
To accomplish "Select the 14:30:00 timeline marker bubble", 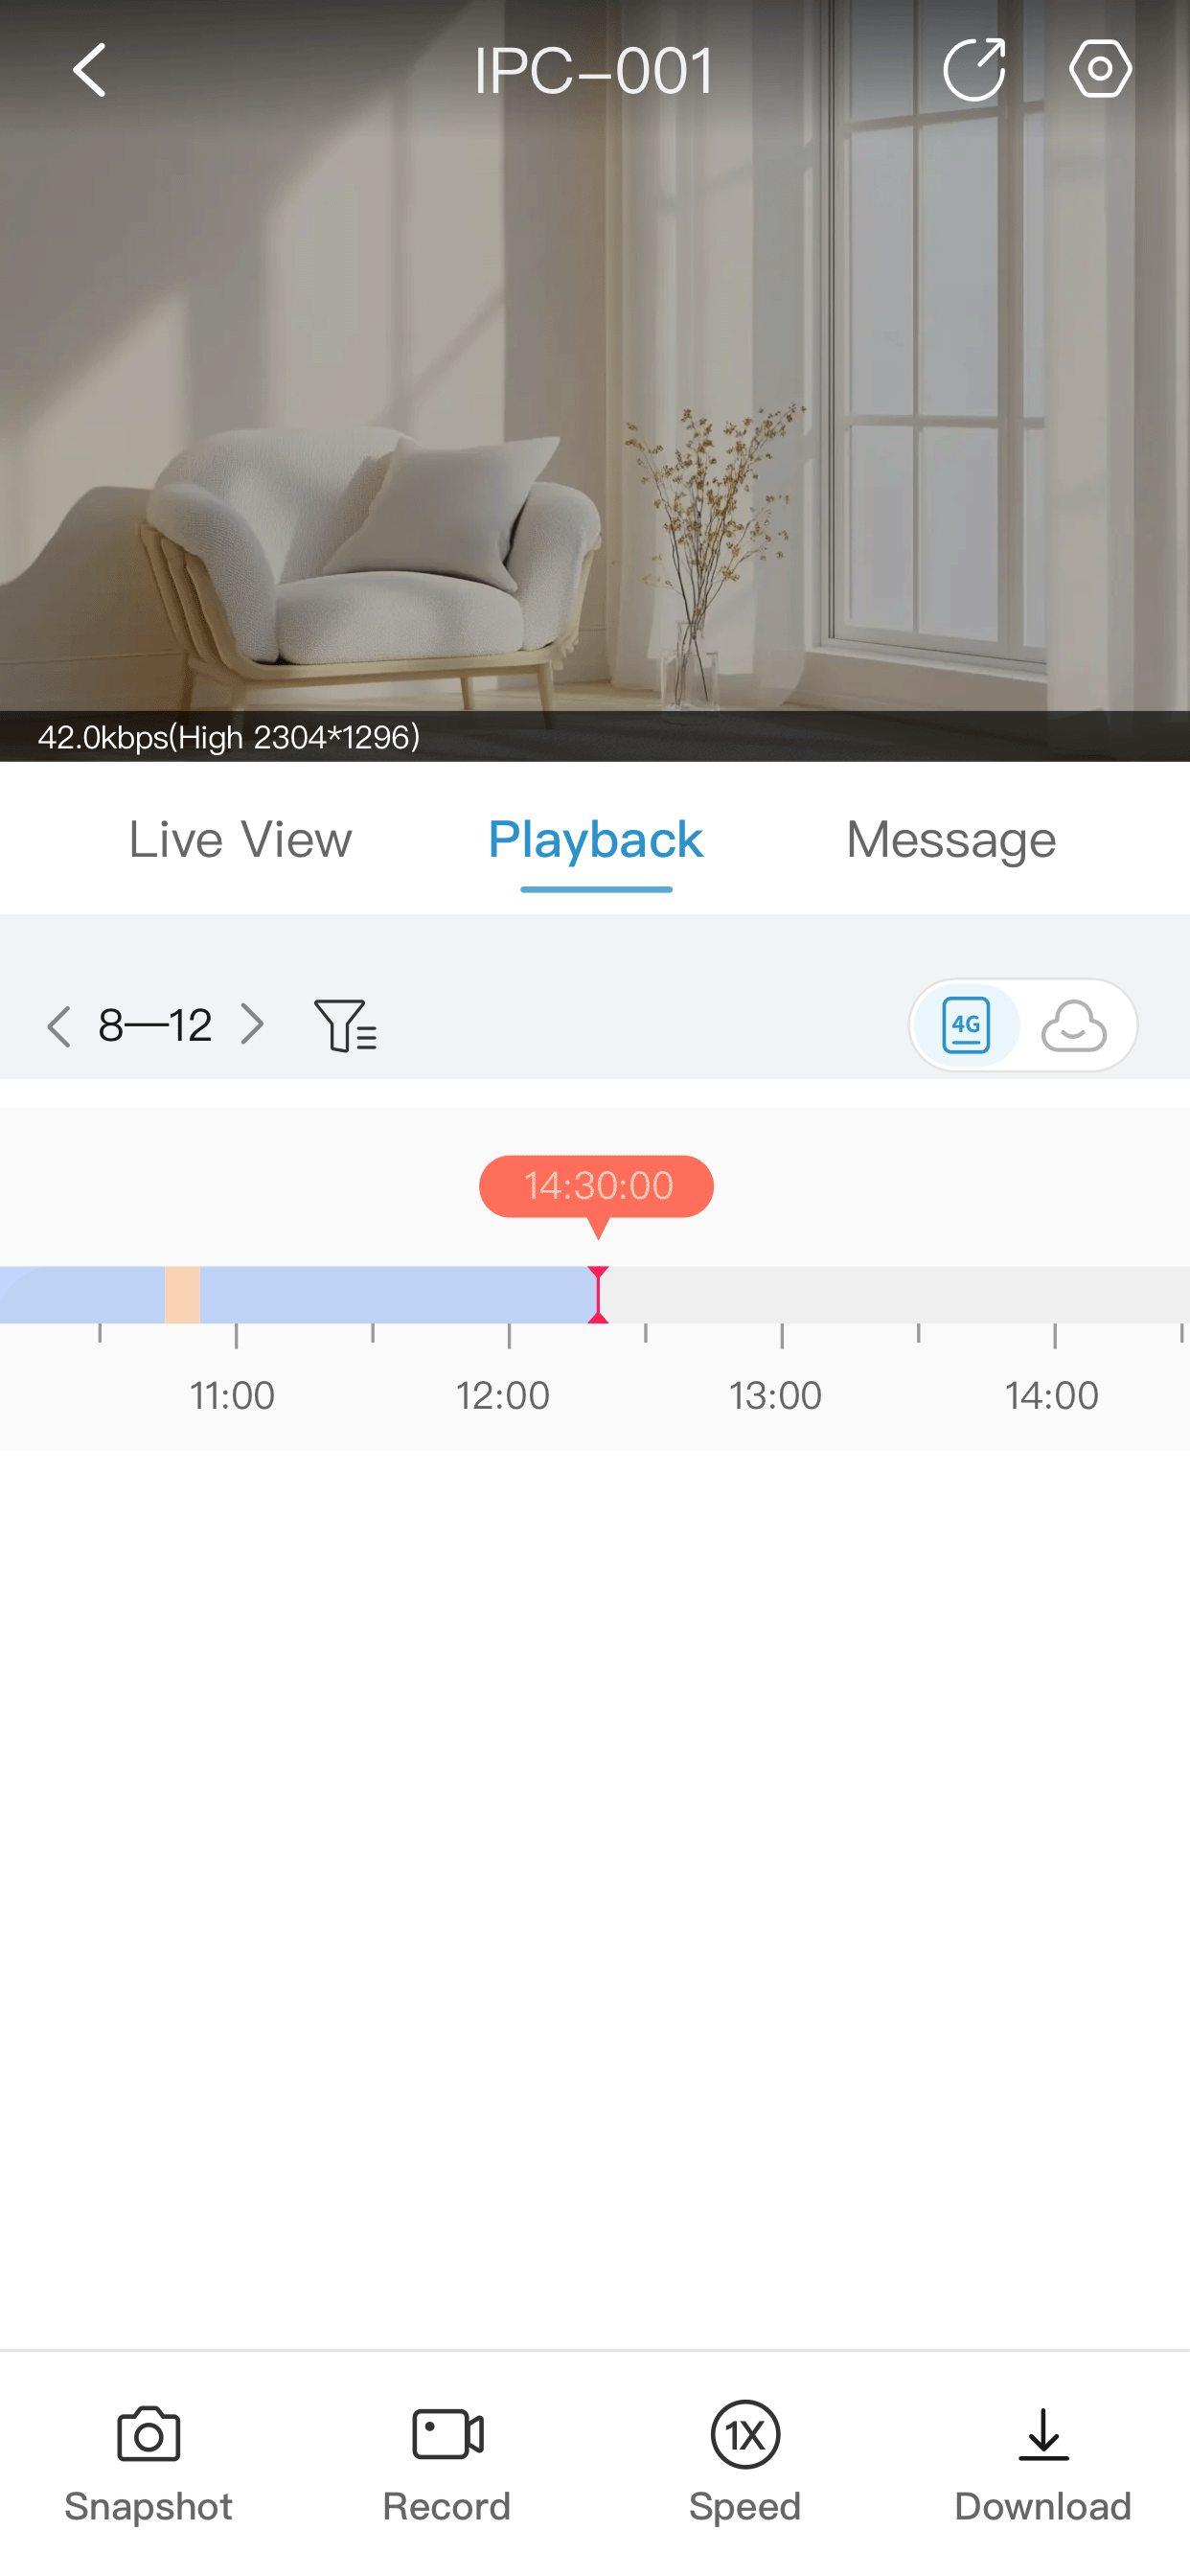I will point(596,1186).
